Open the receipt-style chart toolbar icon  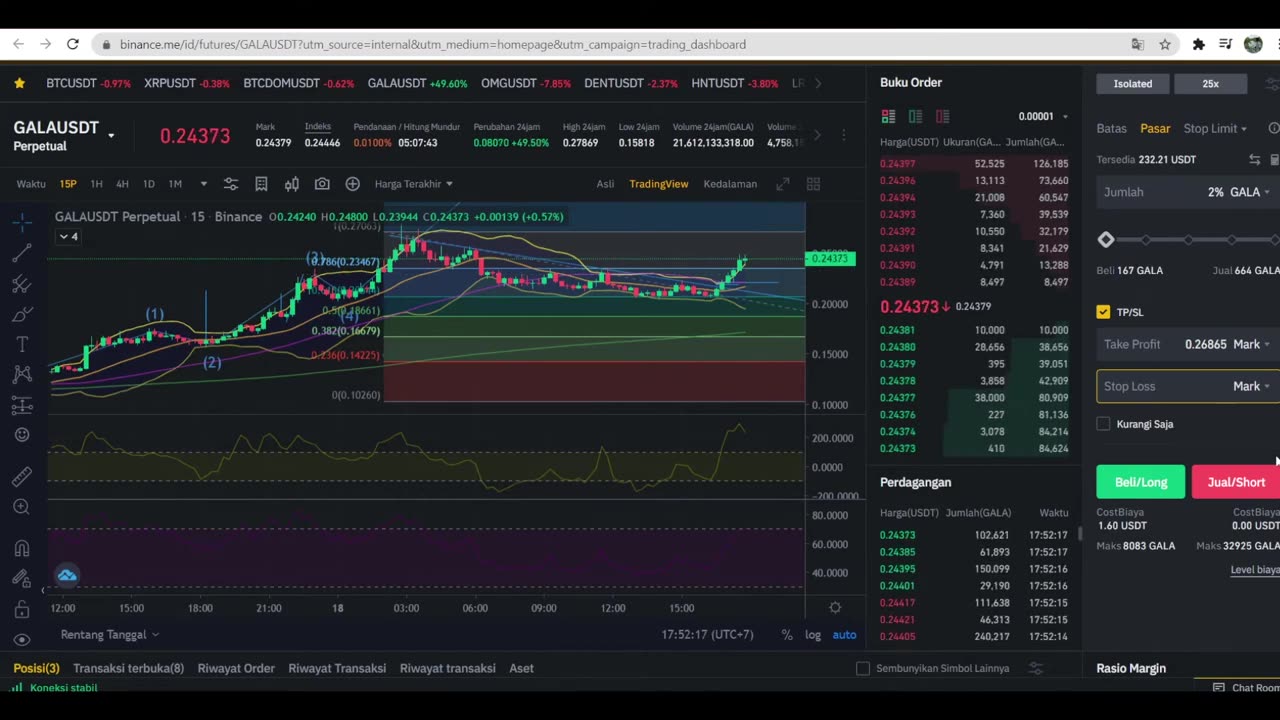pyautogui.click(x=261, y=184)
